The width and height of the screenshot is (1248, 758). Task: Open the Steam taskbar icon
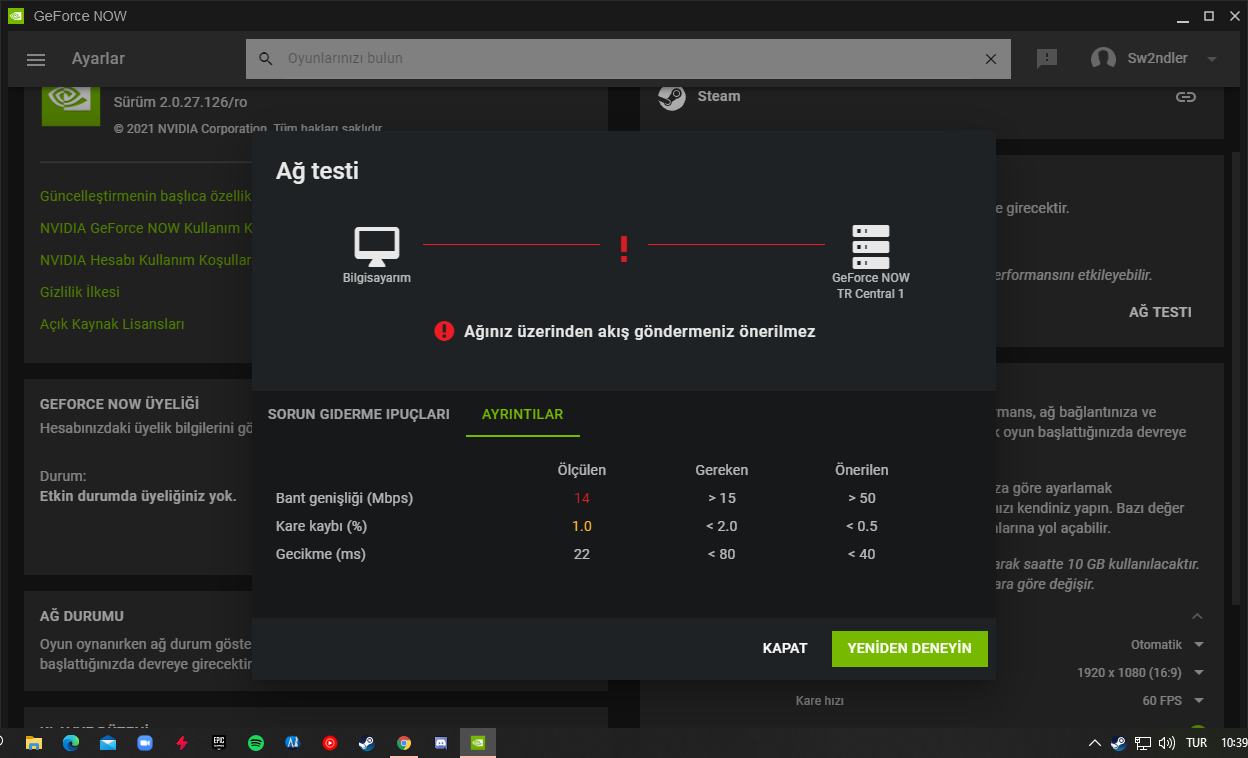pos(367,743)
